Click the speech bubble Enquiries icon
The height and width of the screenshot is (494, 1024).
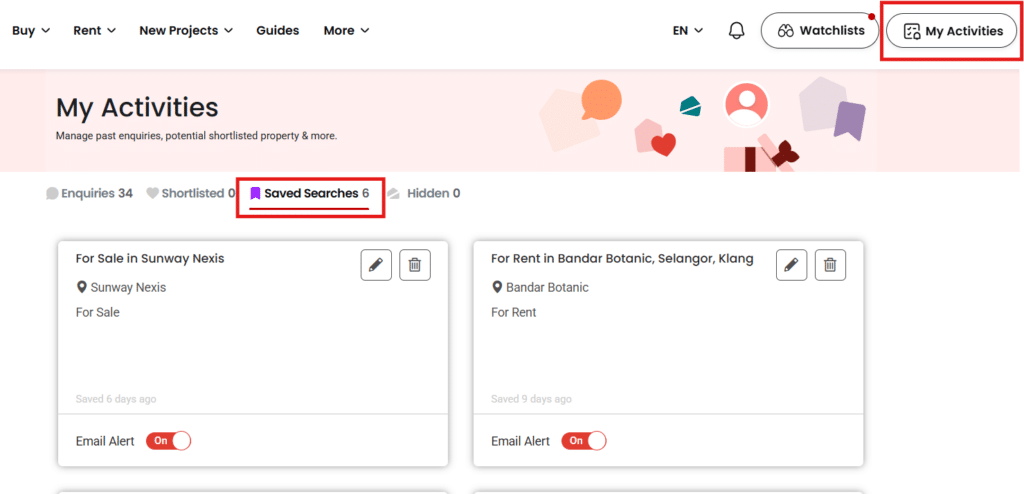[52, 193]
